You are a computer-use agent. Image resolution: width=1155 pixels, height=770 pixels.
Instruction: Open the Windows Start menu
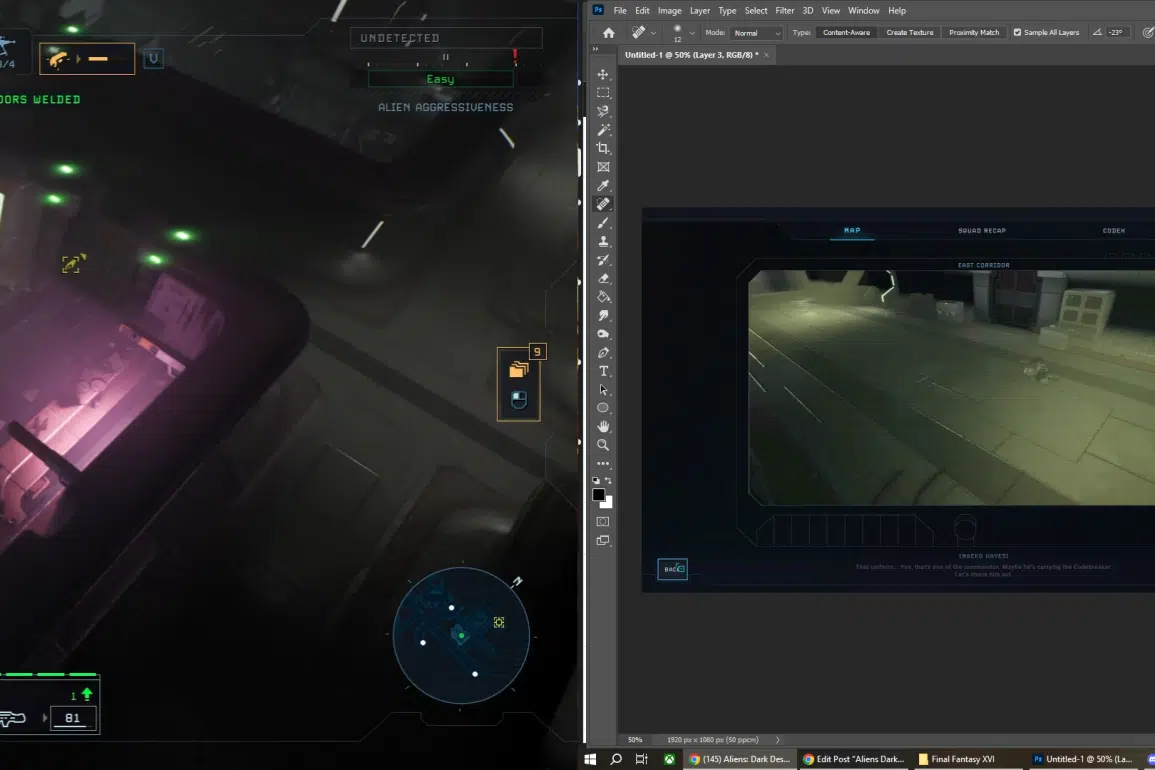tap(590, 759)
